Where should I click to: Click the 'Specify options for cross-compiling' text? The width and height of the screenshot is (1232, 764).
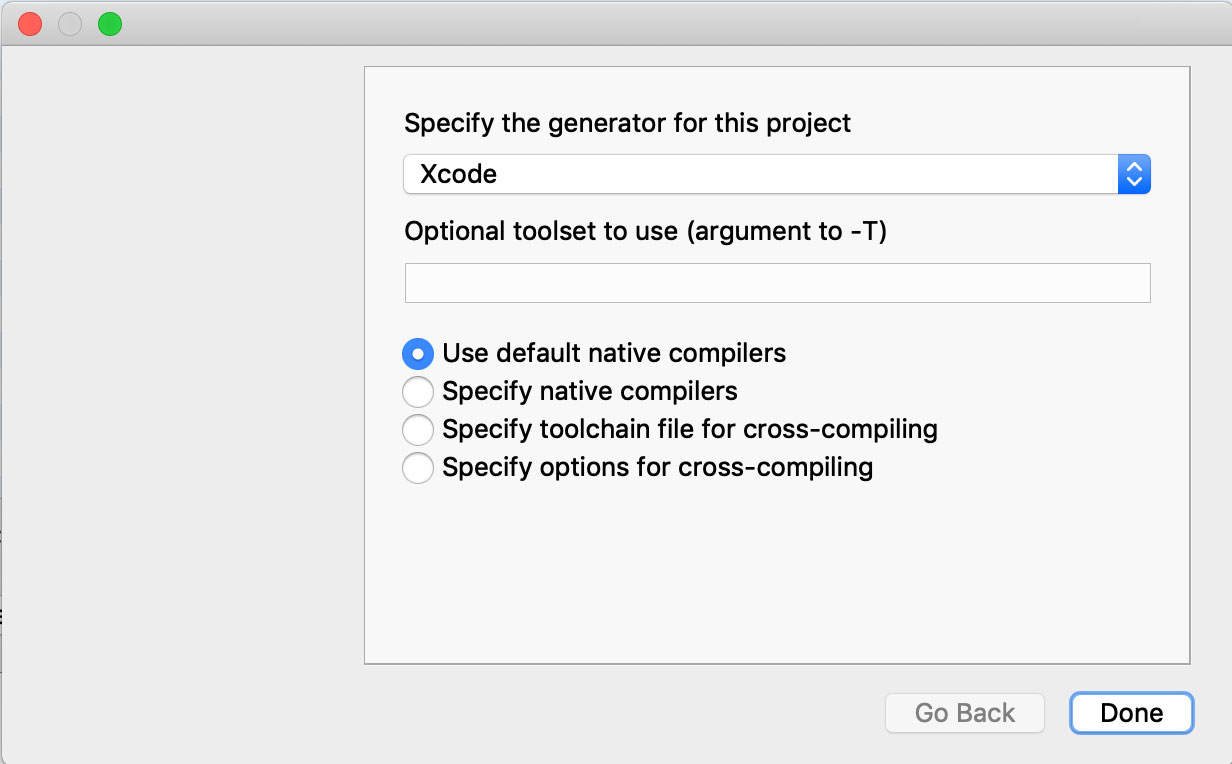[x=658, y=468]
